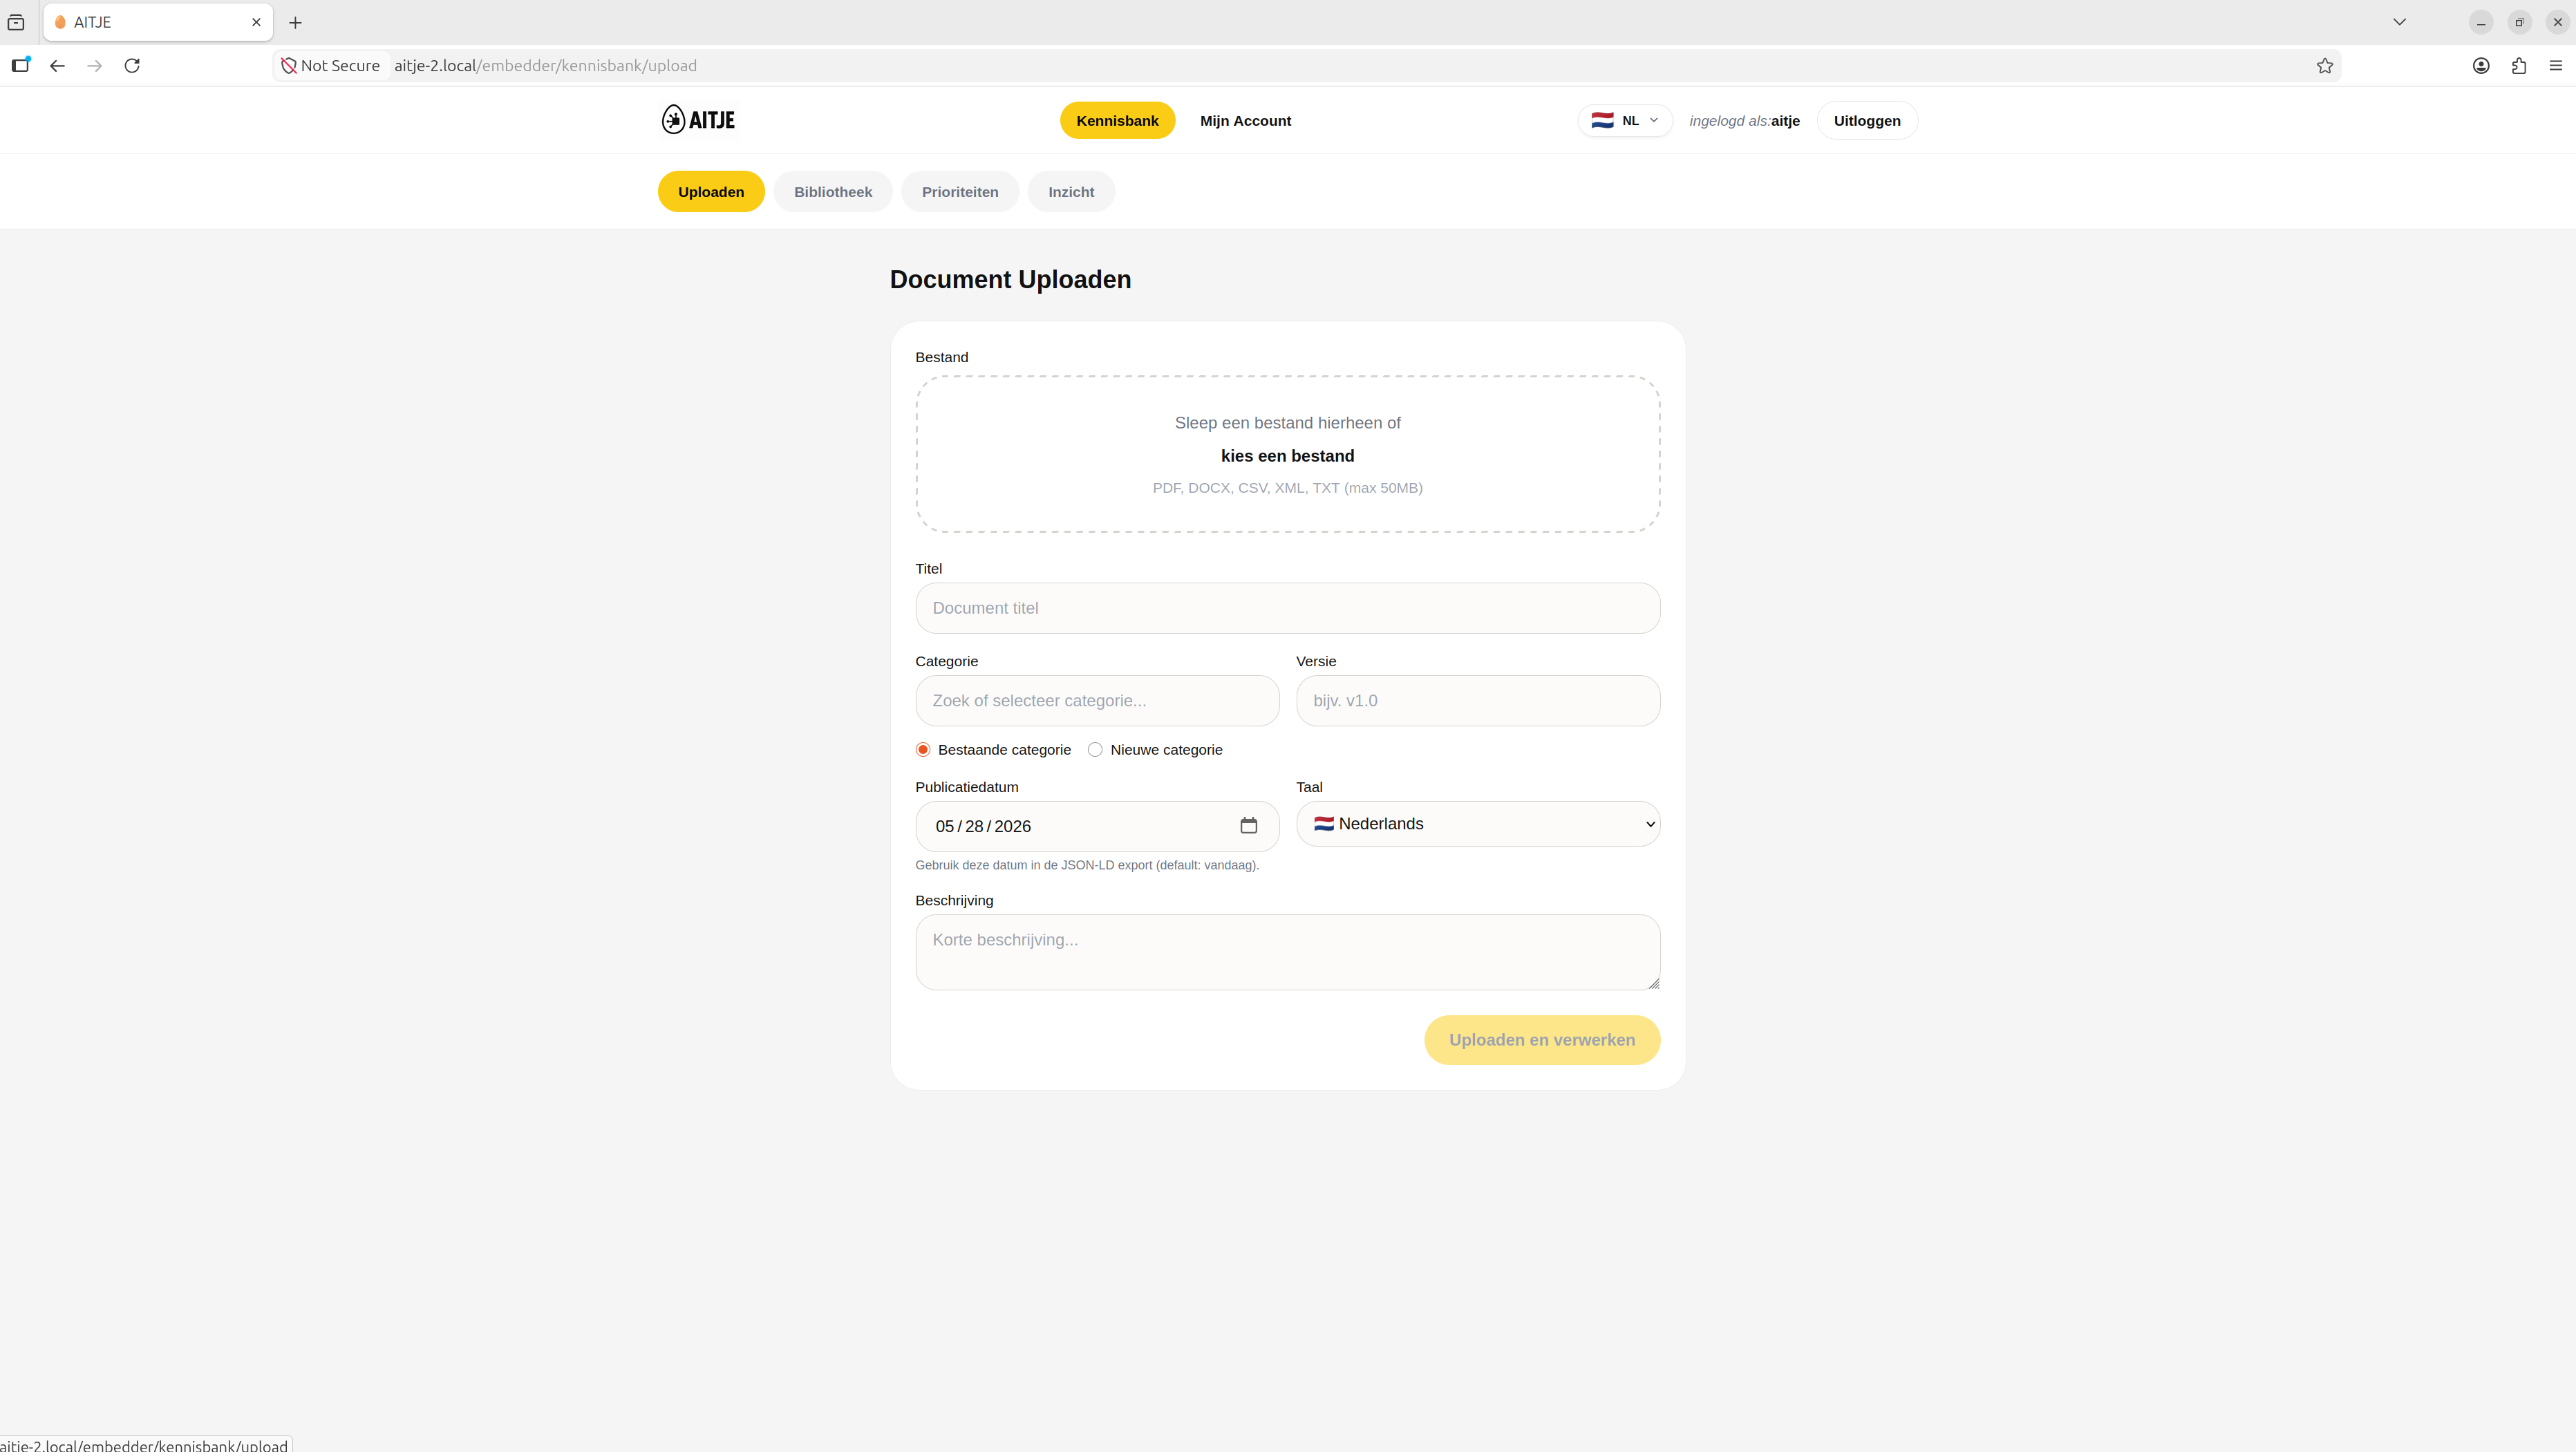Open the NL language switcher dropdown

1624,120
